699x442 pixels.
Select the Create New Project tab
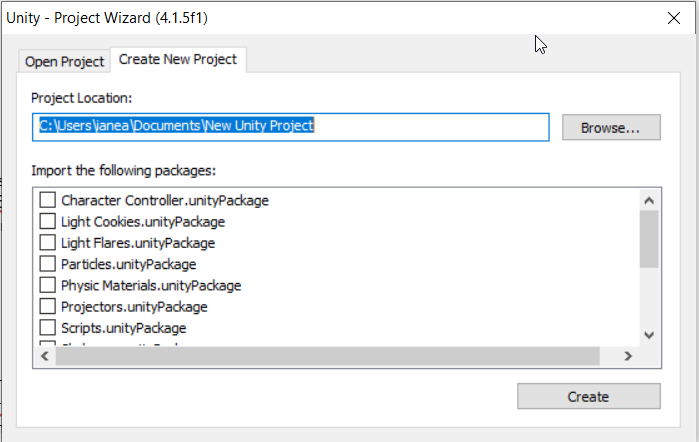pos(178,59)
